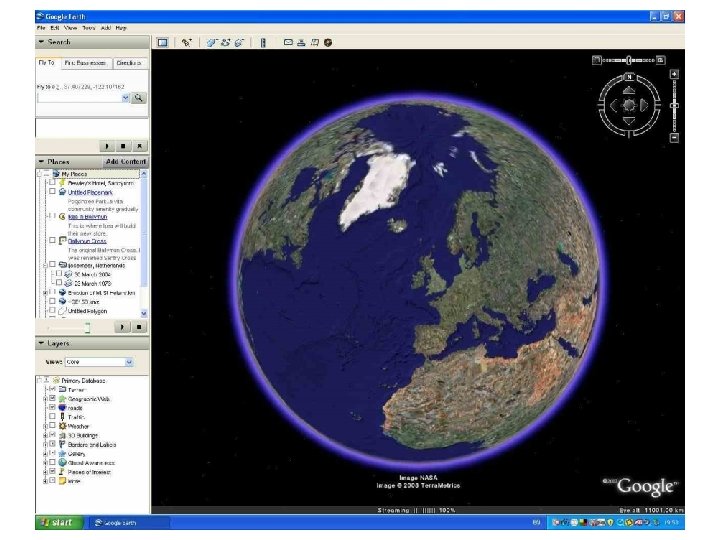Click the Add Content button
The image size is (720, 540).
126,162
